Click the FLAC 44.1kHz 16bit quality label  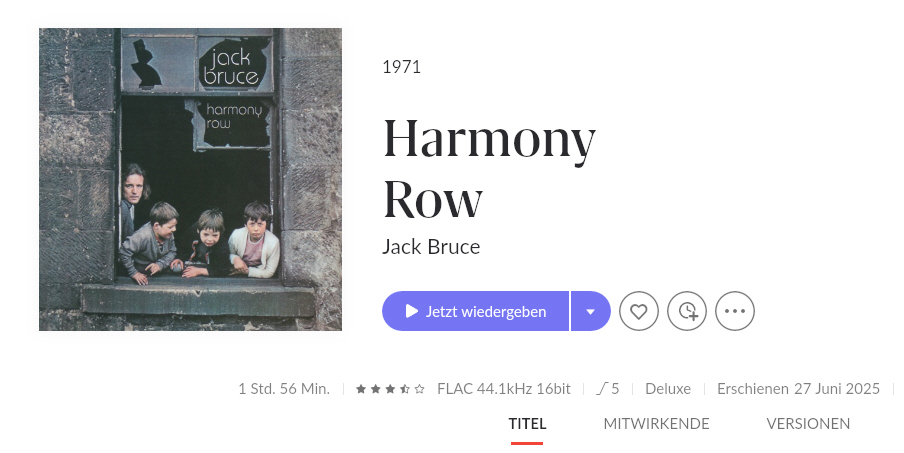point(504,389)
